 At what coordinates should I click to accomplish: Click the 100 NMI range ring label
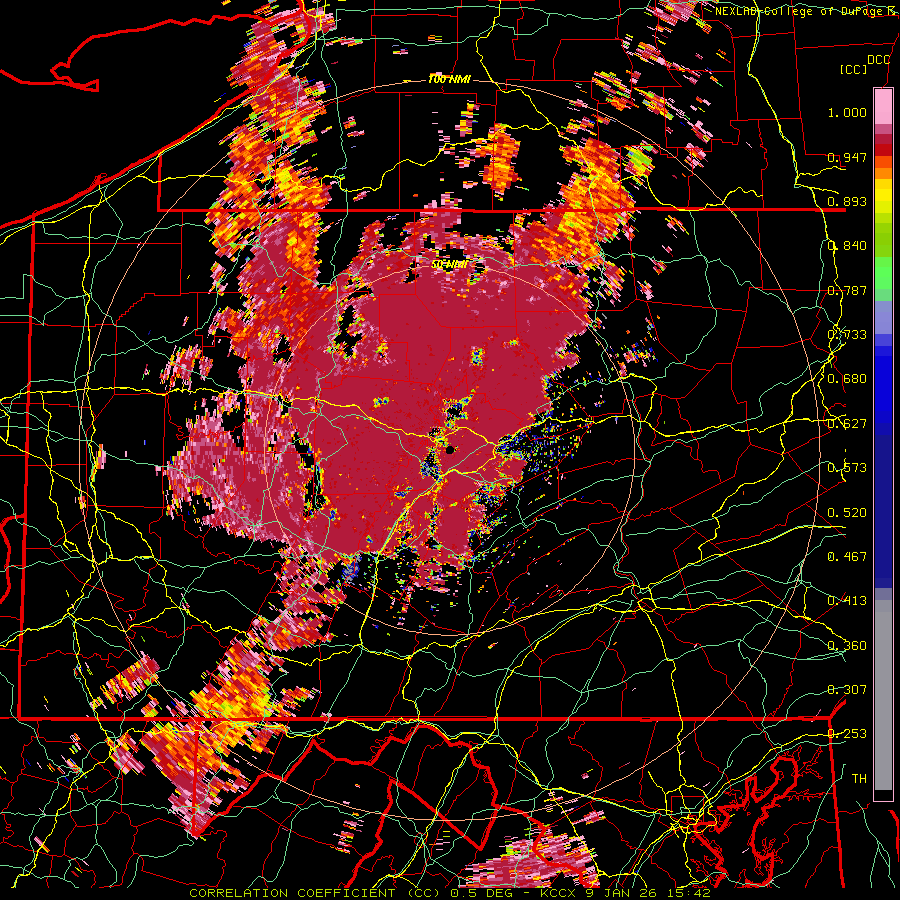coord(449,79)
